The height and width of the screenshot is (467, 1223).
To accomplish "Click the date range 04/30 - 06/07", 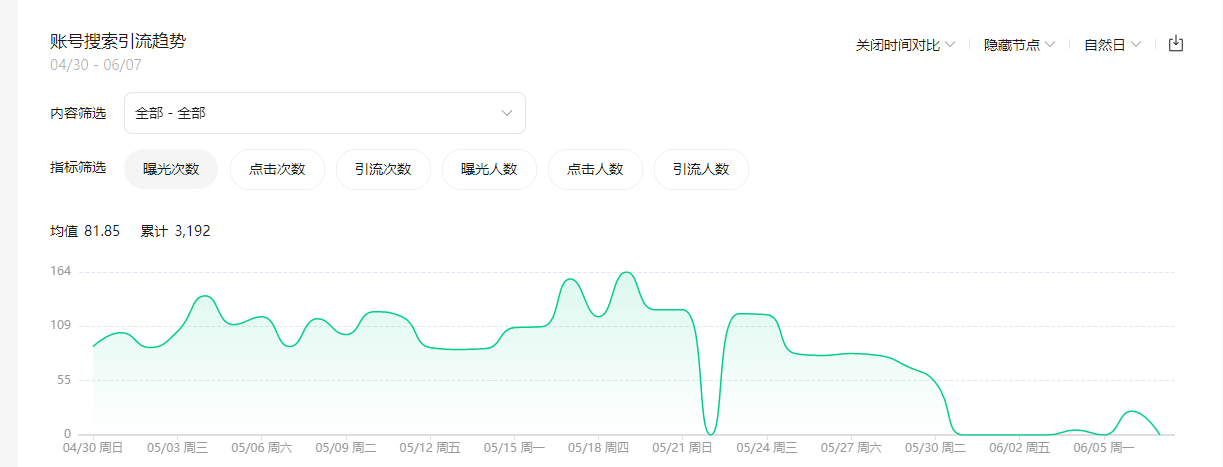I will pyautogui.click(x=96, y=64).
